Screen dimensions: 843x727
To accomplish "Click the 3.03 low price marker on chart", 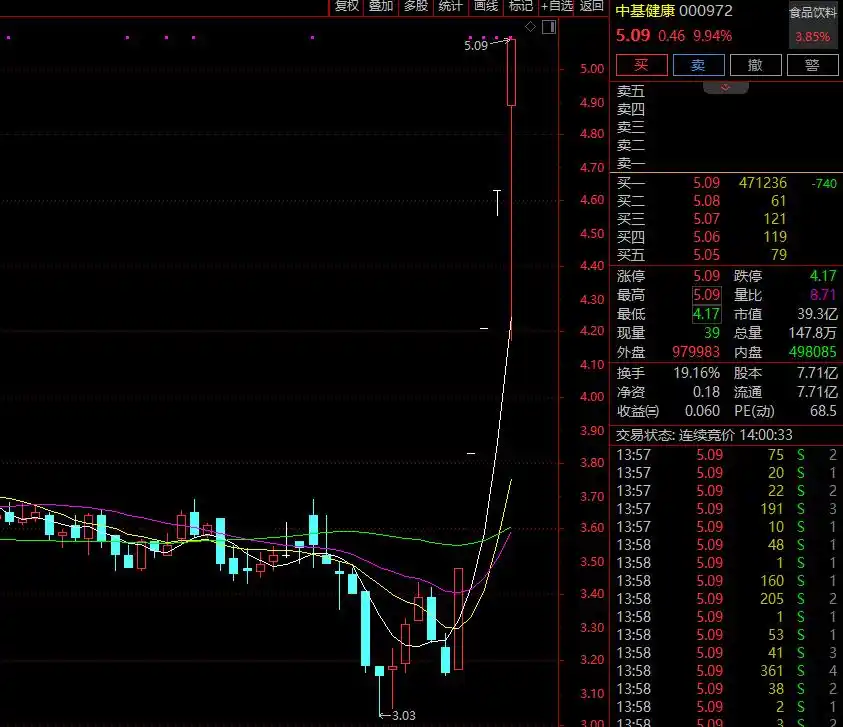I will [403, 715].
